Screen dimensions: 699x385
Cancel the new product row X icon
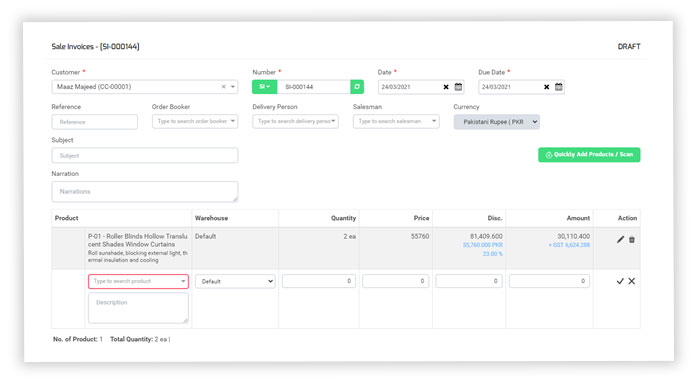pyautogui.click(x=632, y=281)
